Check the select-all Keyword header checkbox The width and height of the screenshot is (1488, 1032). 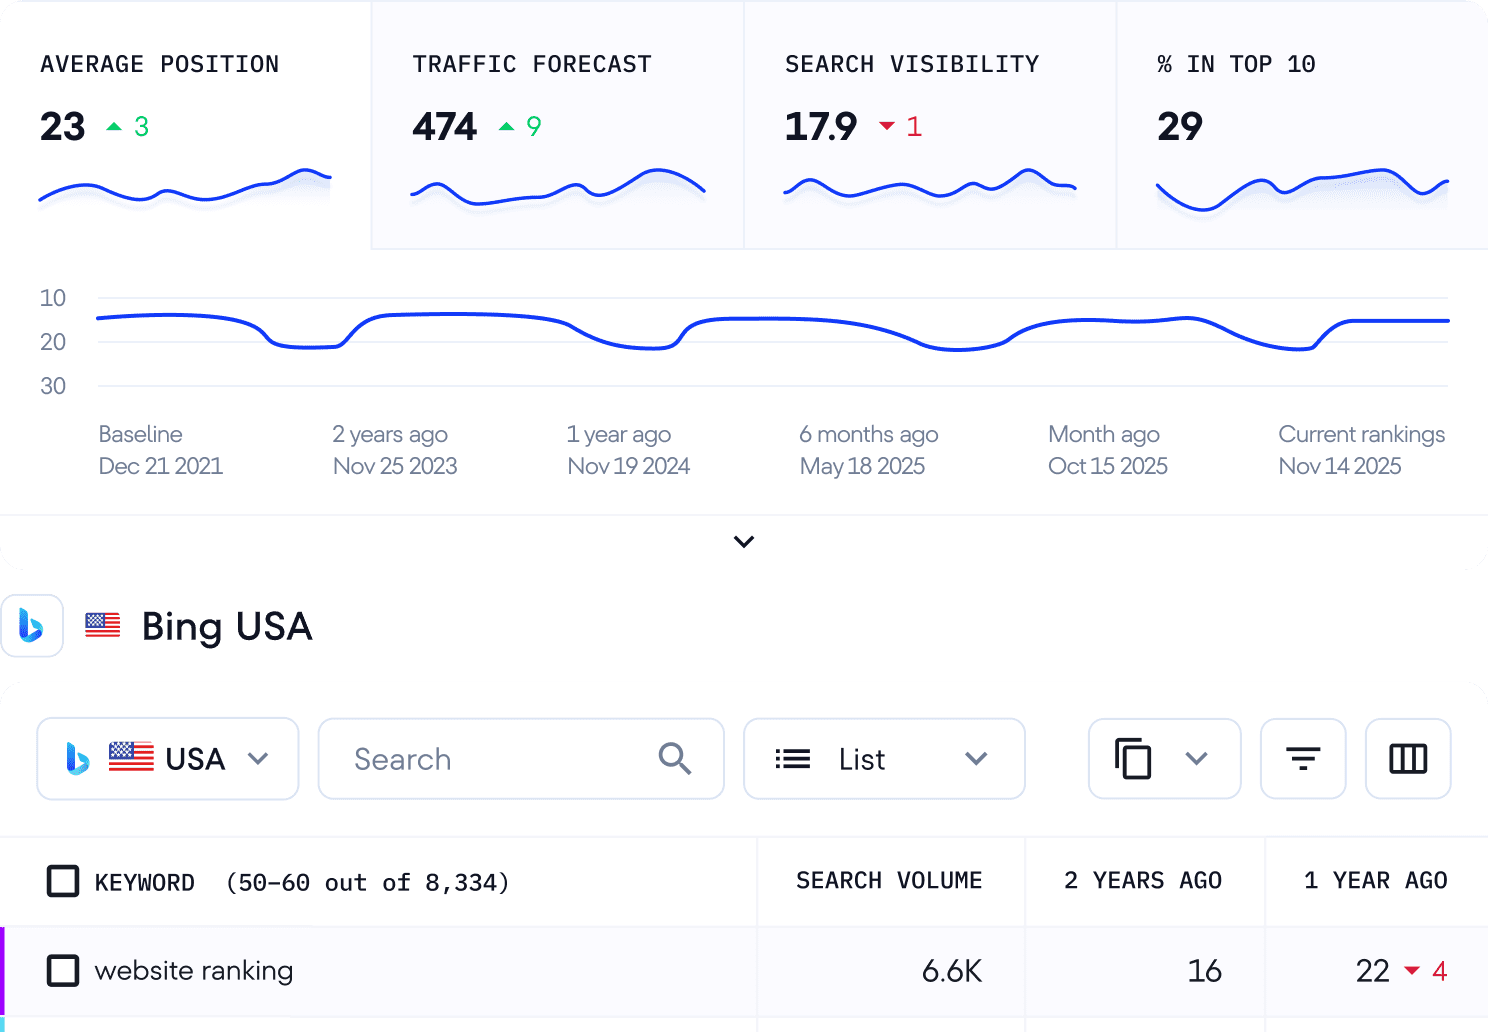[63, 882]
